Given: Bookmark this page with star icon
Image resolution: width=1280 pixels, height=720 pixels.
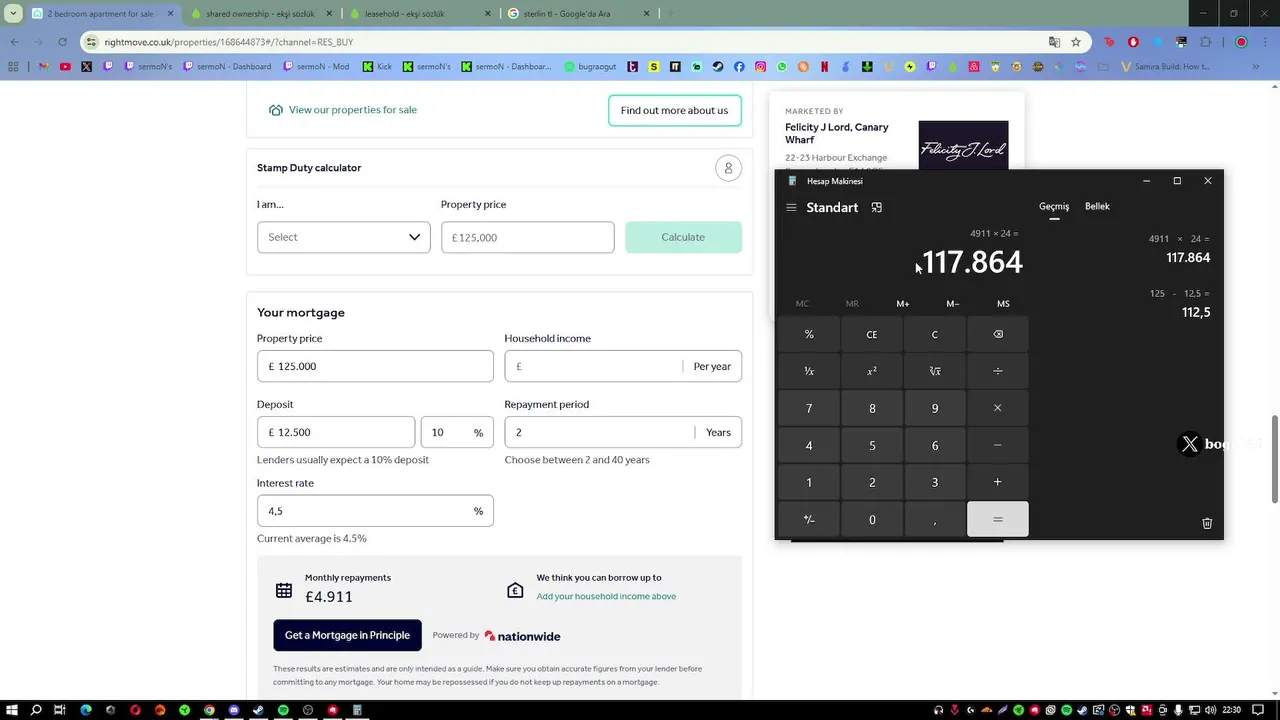Looking at the screenshot, I should (1076, 42).
